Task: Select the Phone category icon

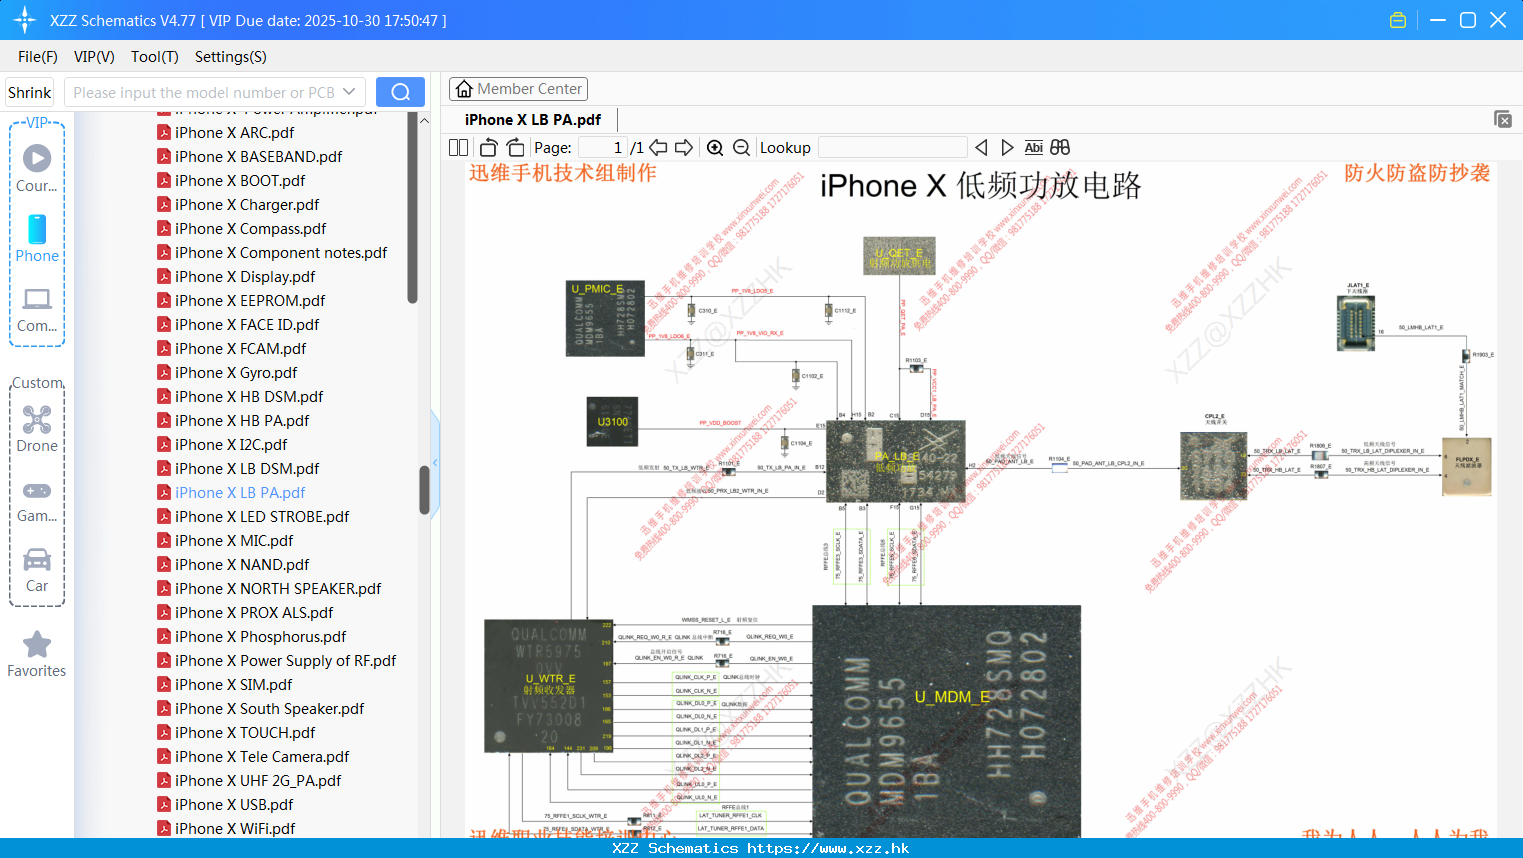Action: click(37, 238)
